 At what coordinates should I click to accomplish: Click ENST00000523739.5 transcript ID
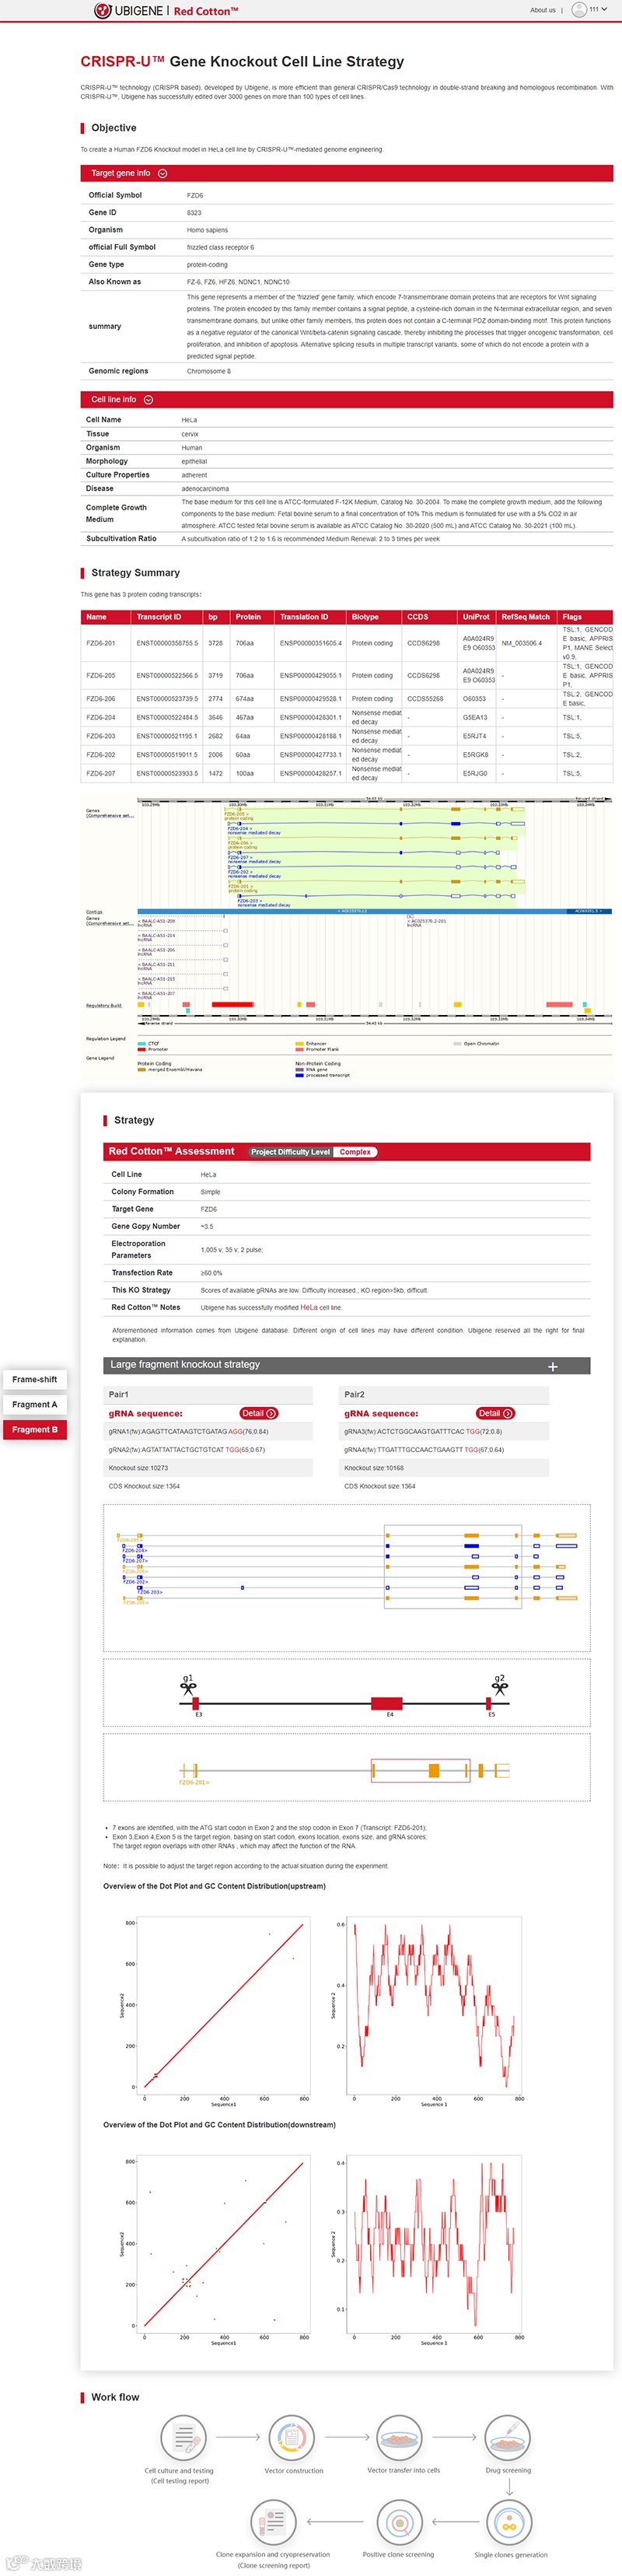click(167, 699)
